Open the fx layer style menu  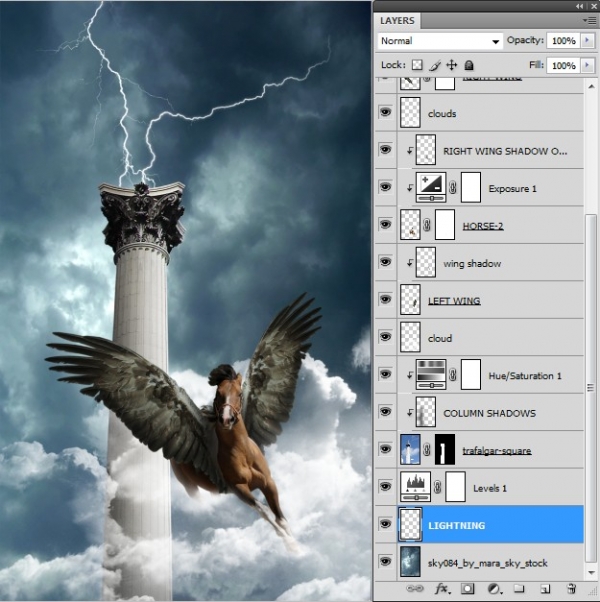click(442, 589)
